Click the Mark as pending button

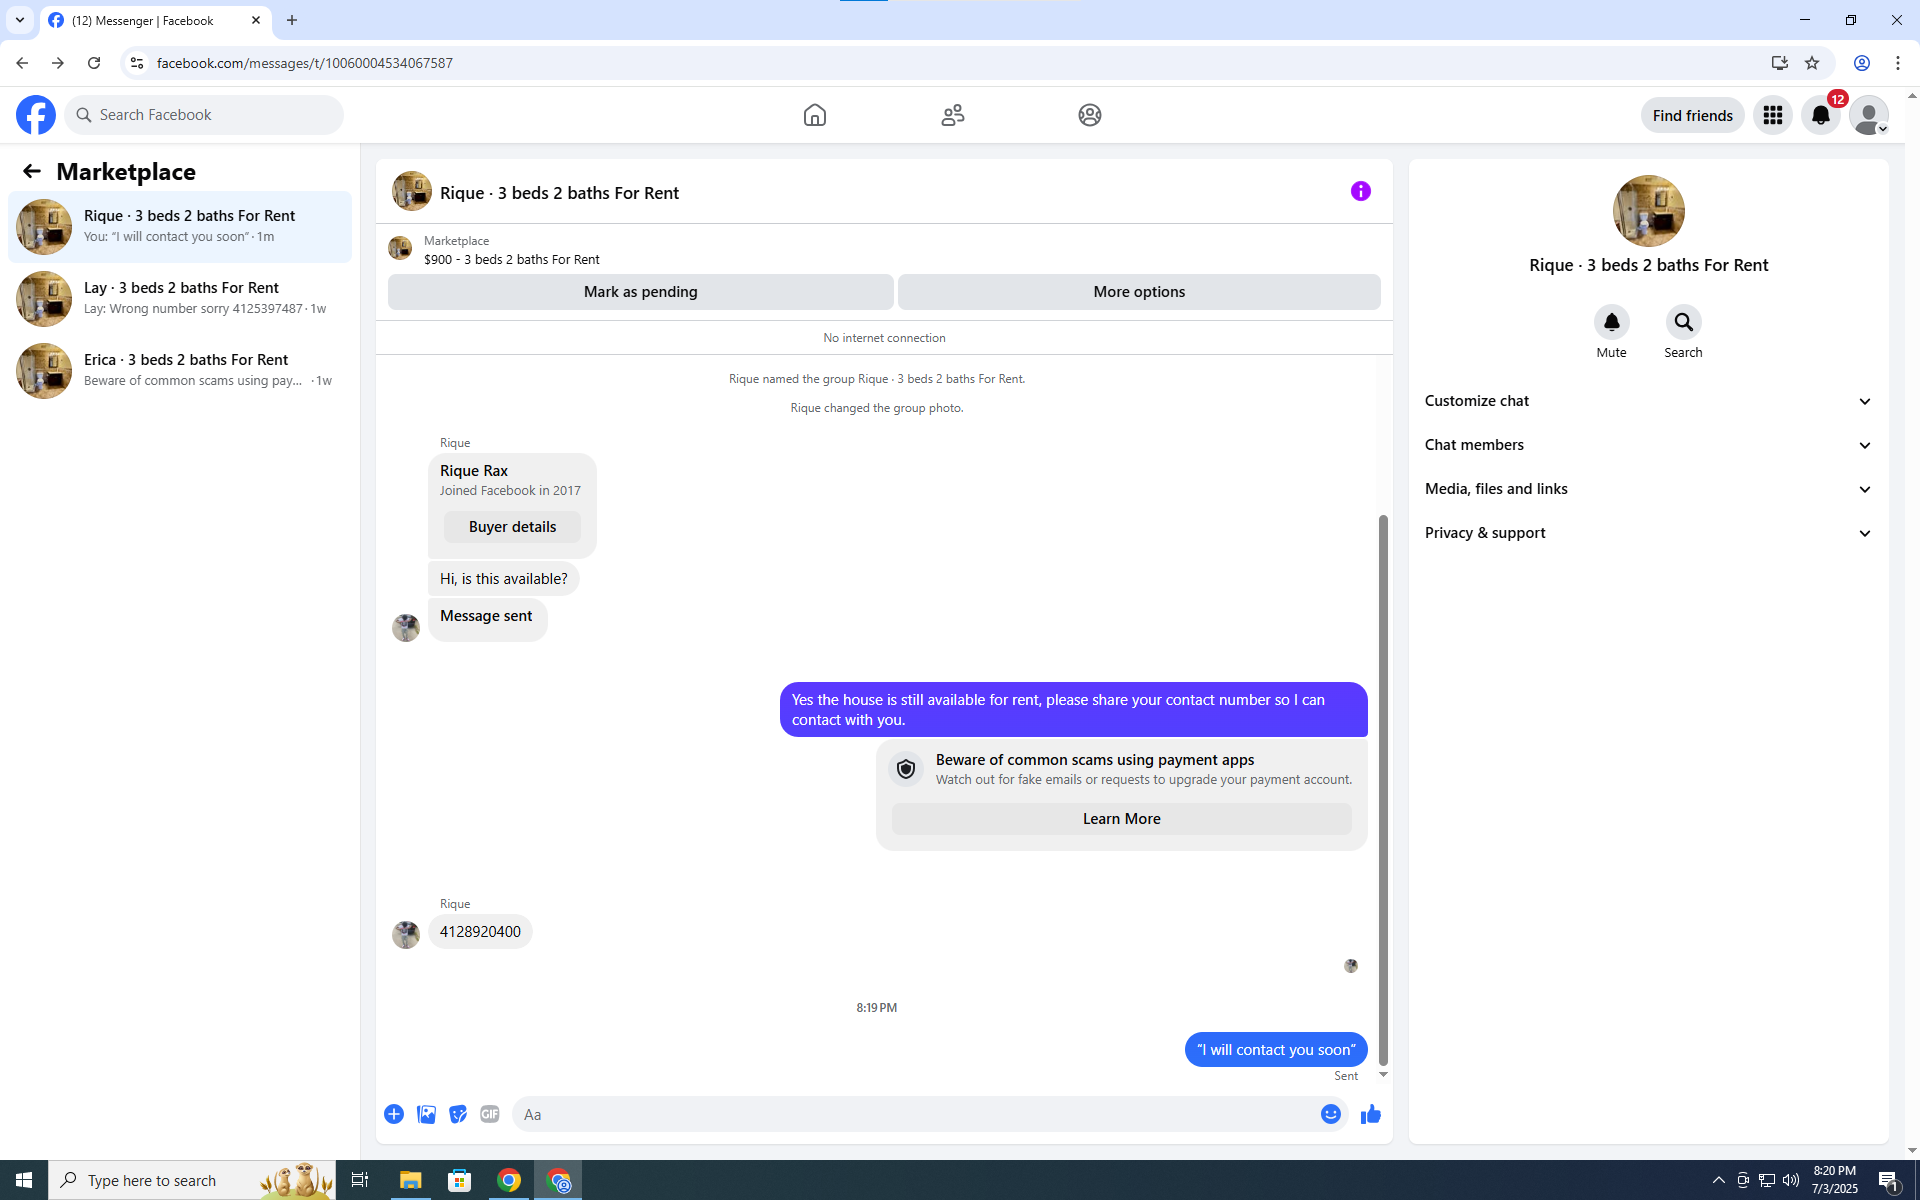coord(640,292)
